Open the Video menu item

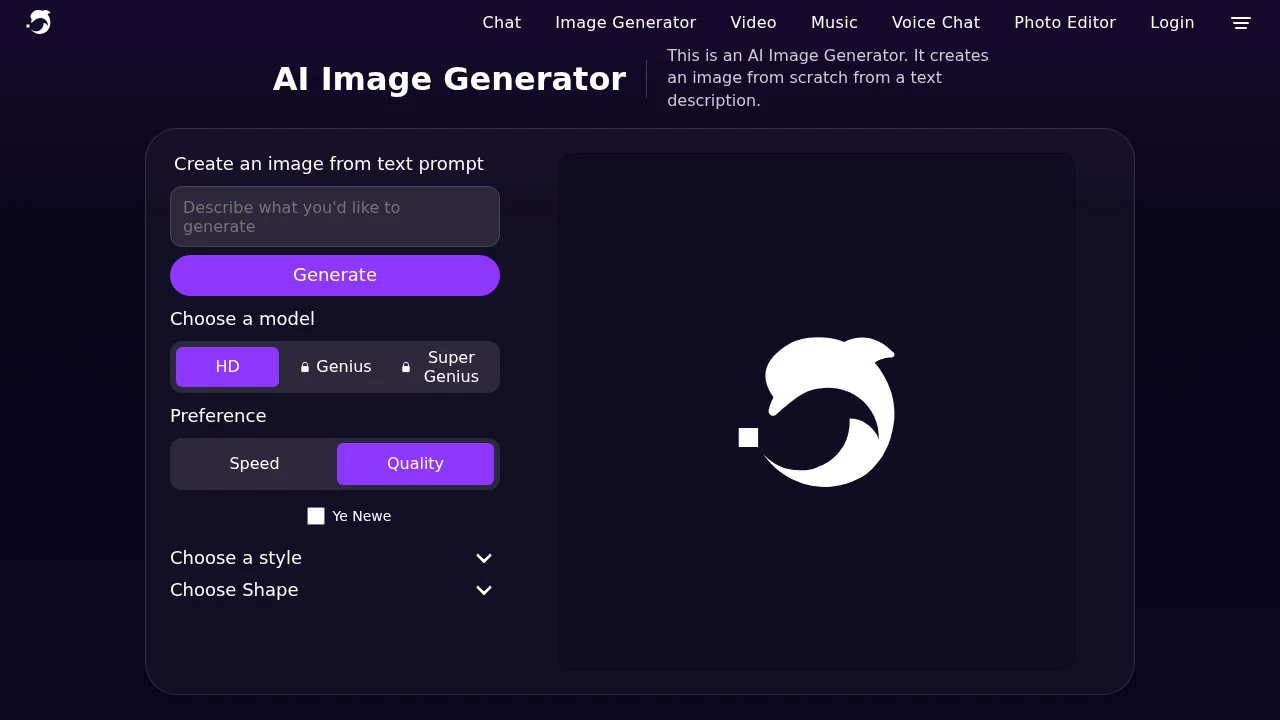753,22
